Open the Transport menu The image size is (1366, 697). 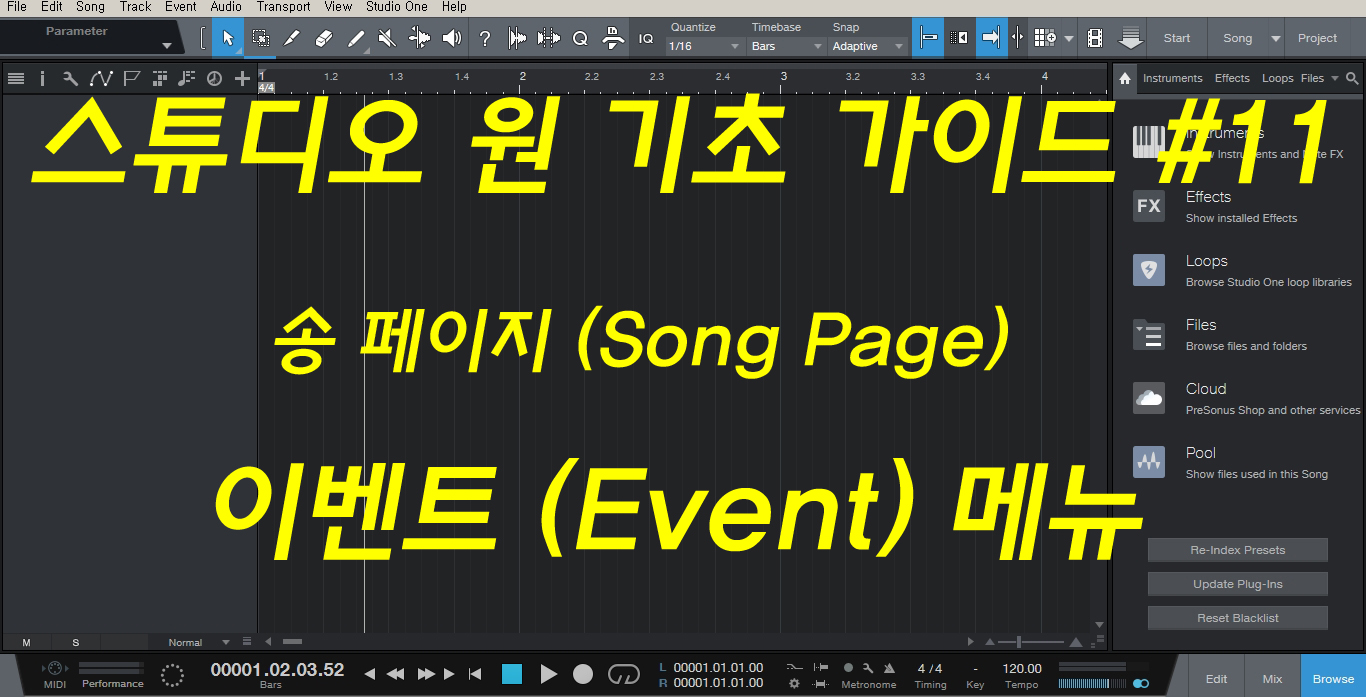pyautogui.click(x=283, y=6)
